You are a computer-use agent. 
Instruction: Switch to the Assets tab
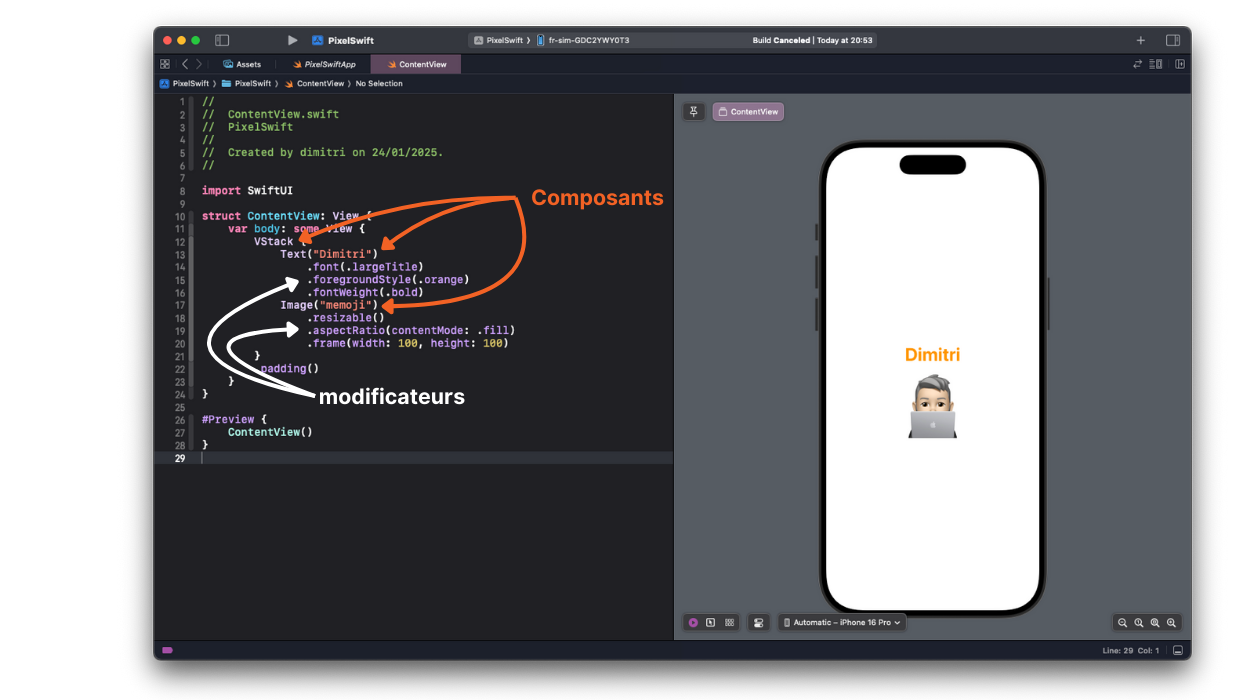click(x=242, y=64)
